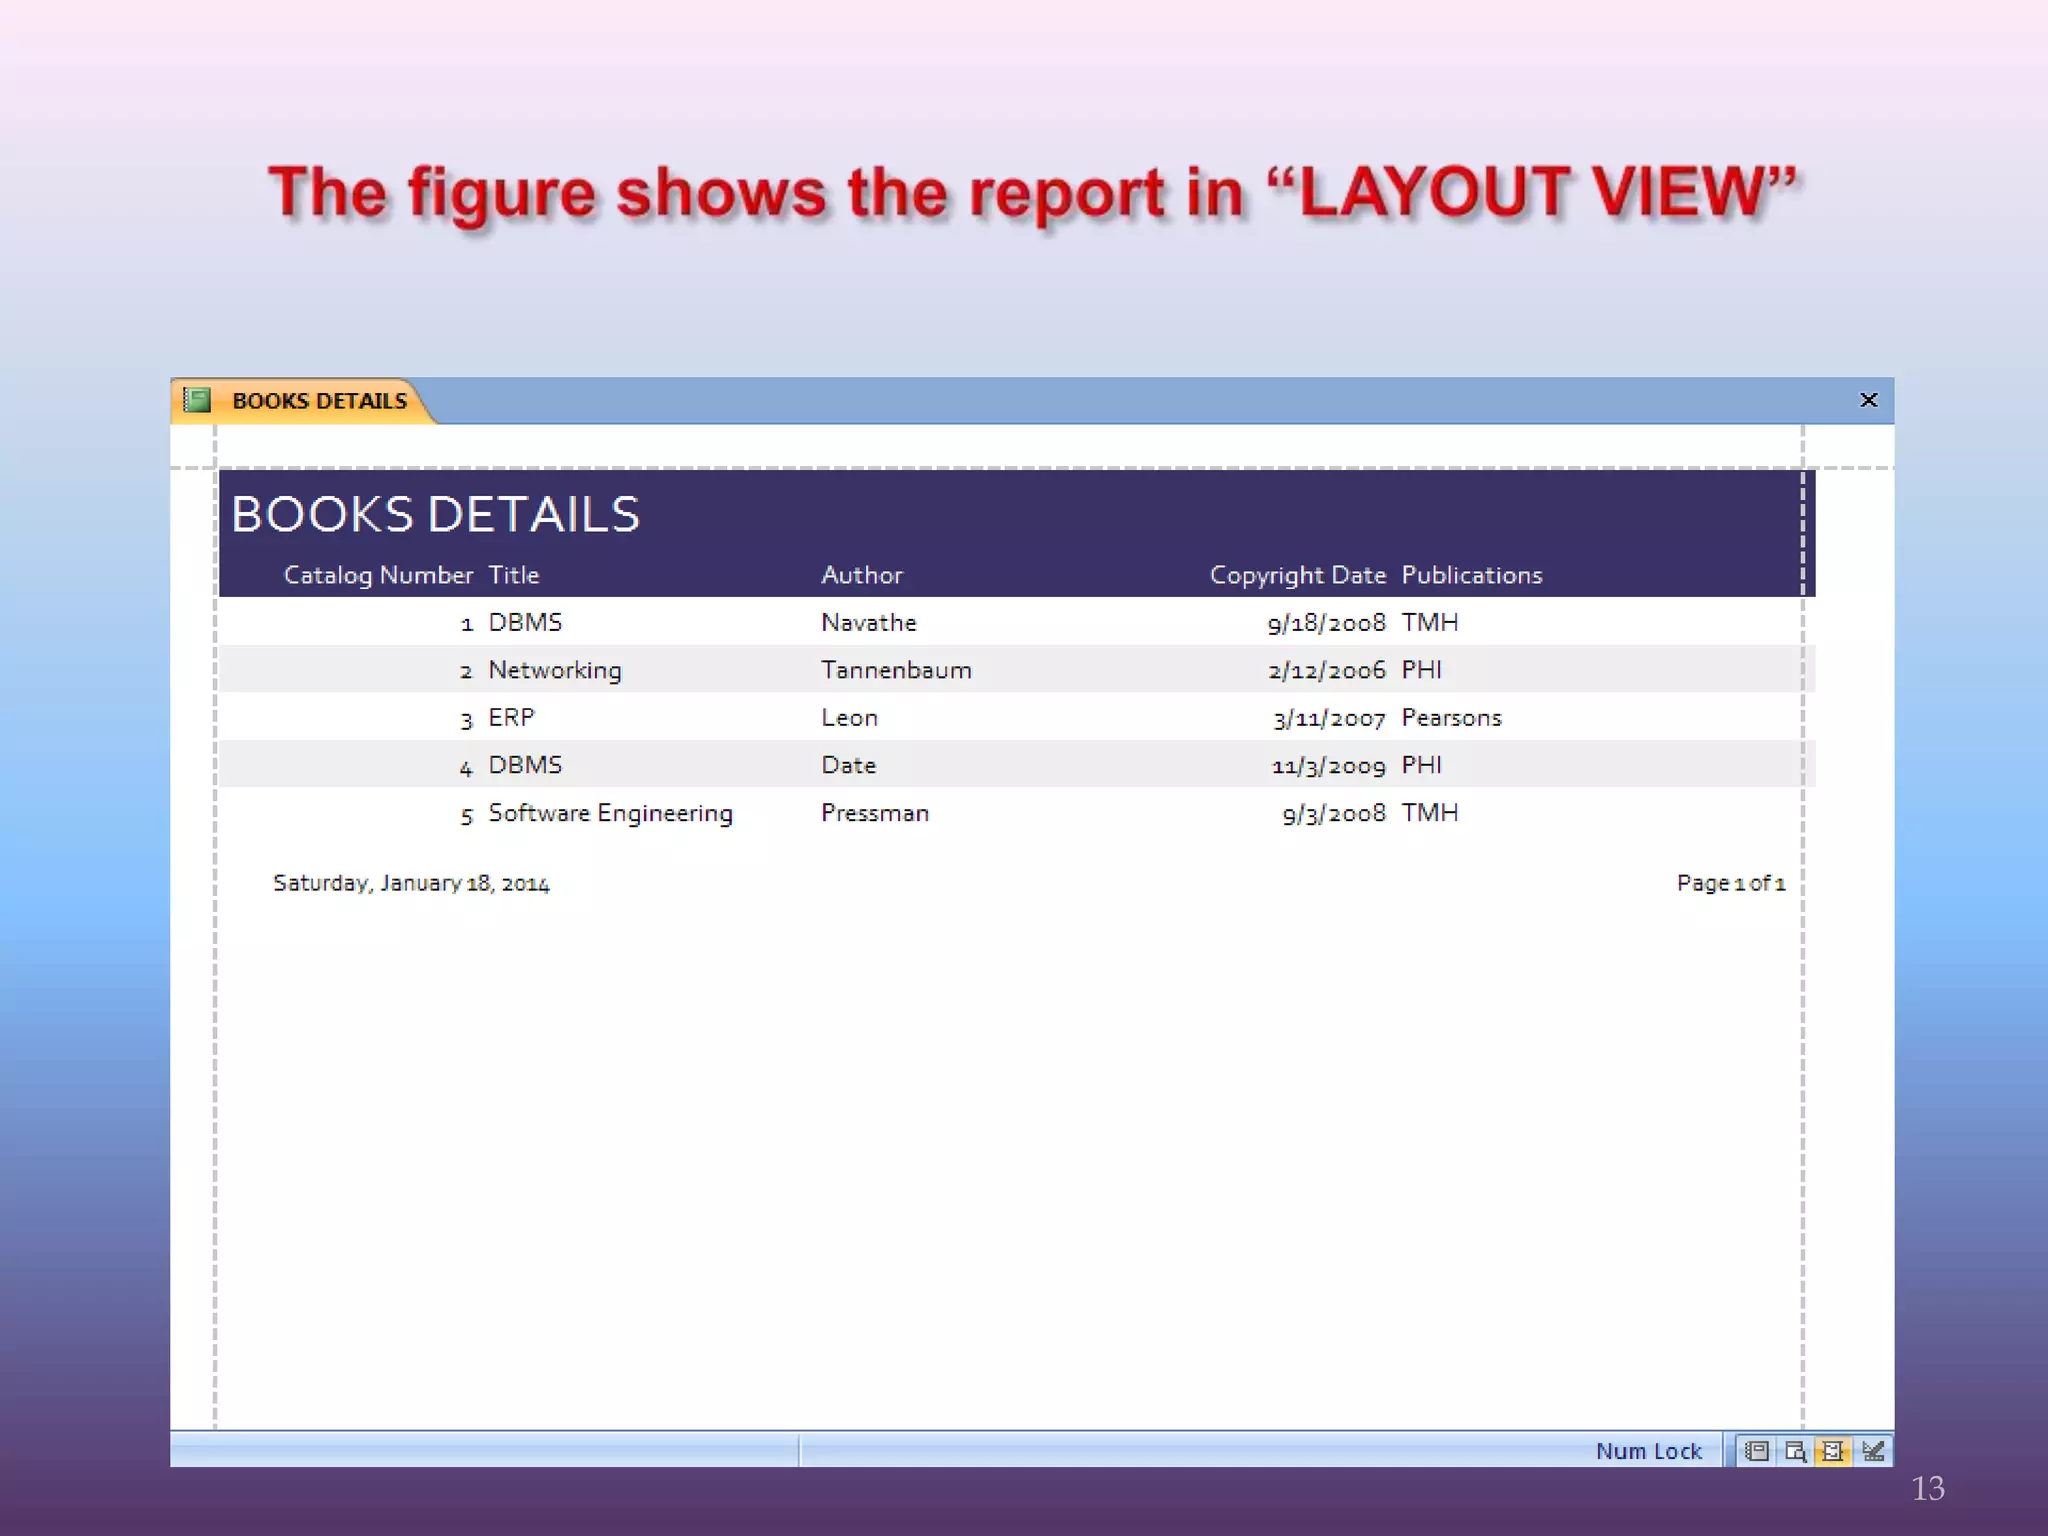Viewport: 2048px width, 1536px height.
Task: Switch to Design View in status bar
Action: (x=1873, y=1451)
